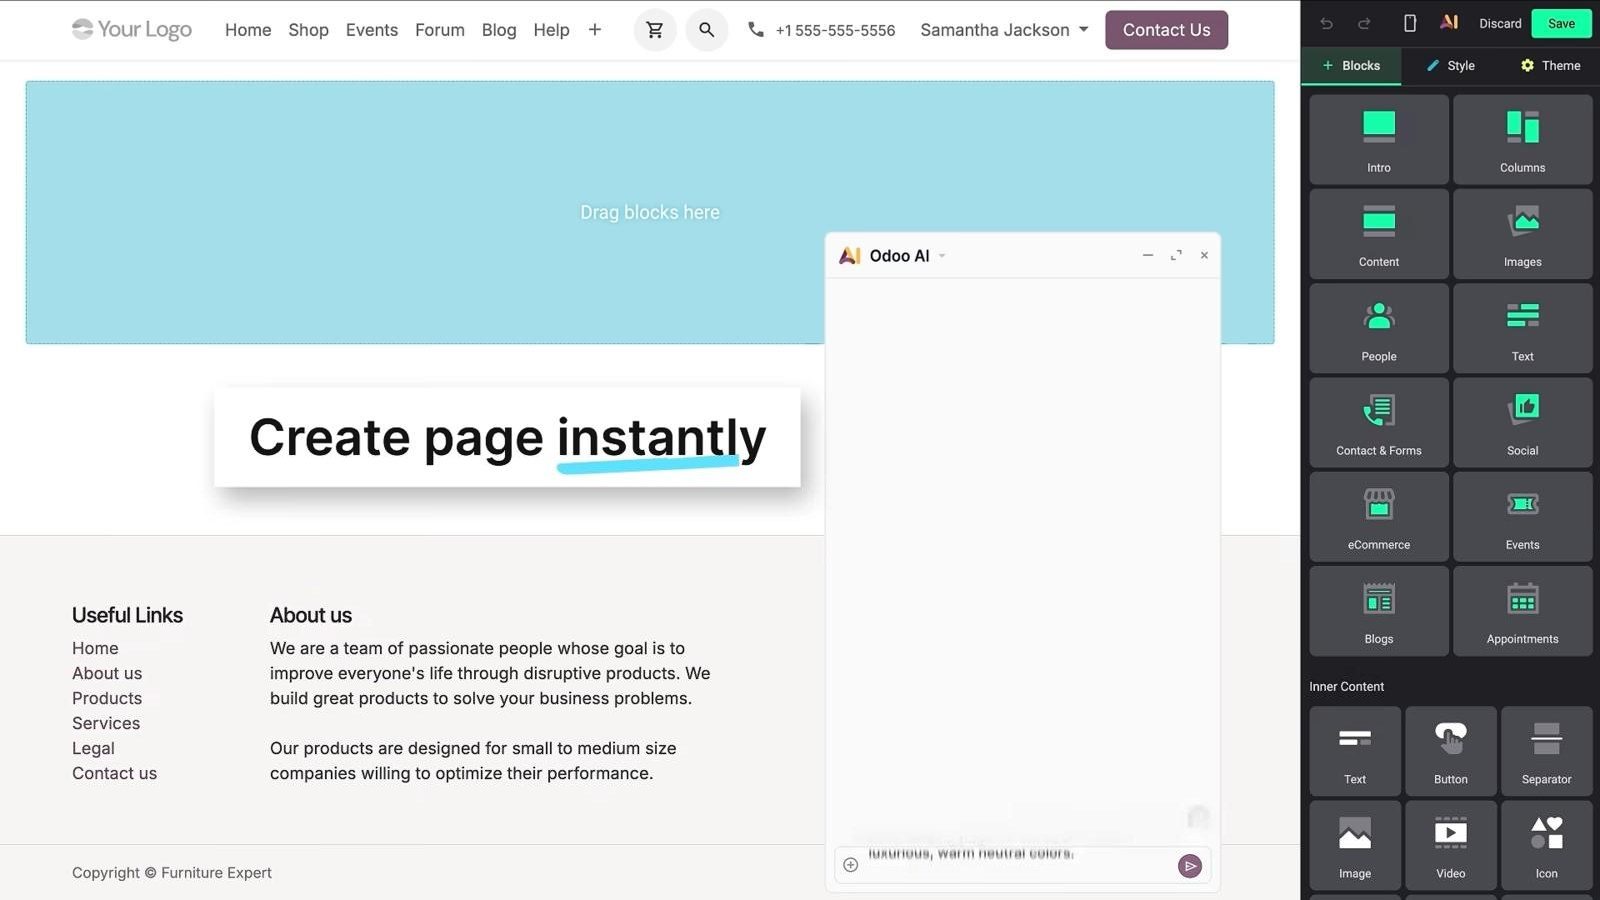Click the Discard button

(x=1500, y=23)
